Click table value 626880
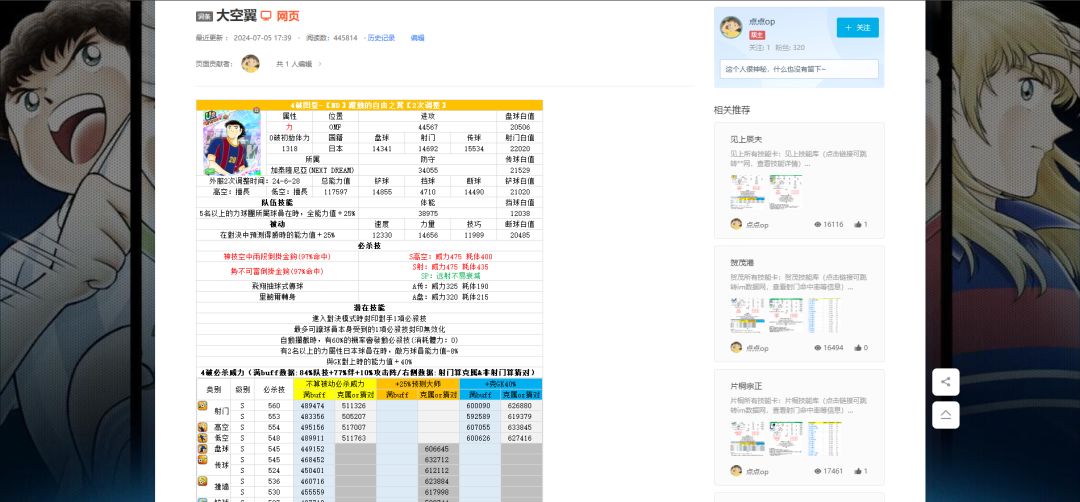The height and width of the screenshot is (502, 1080). click(x=521, y=406)
